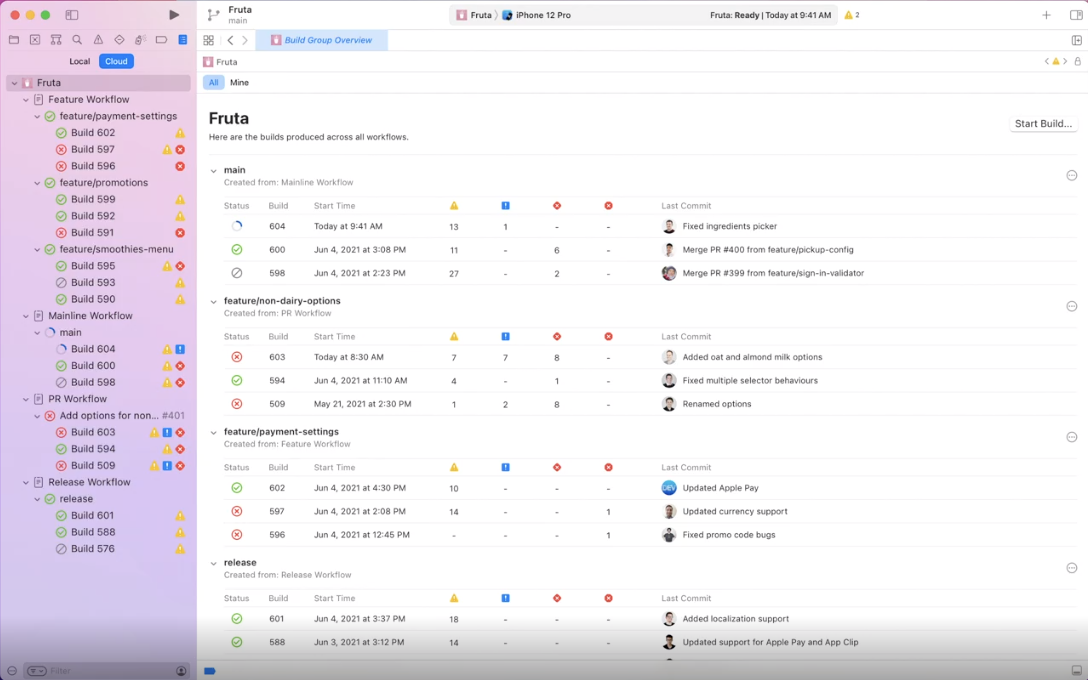
Task: Collapse PR Workflow in sidebar
Action: coord(26,399)
